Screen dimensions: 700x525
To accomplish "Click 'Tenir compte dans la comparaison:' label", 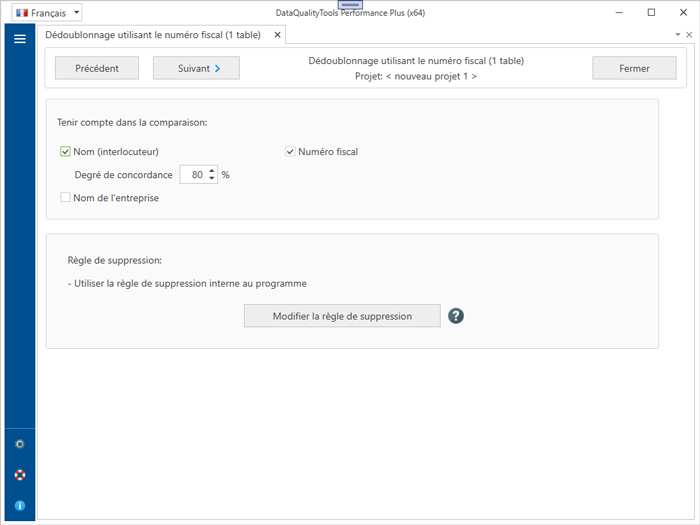I will 132,122.
